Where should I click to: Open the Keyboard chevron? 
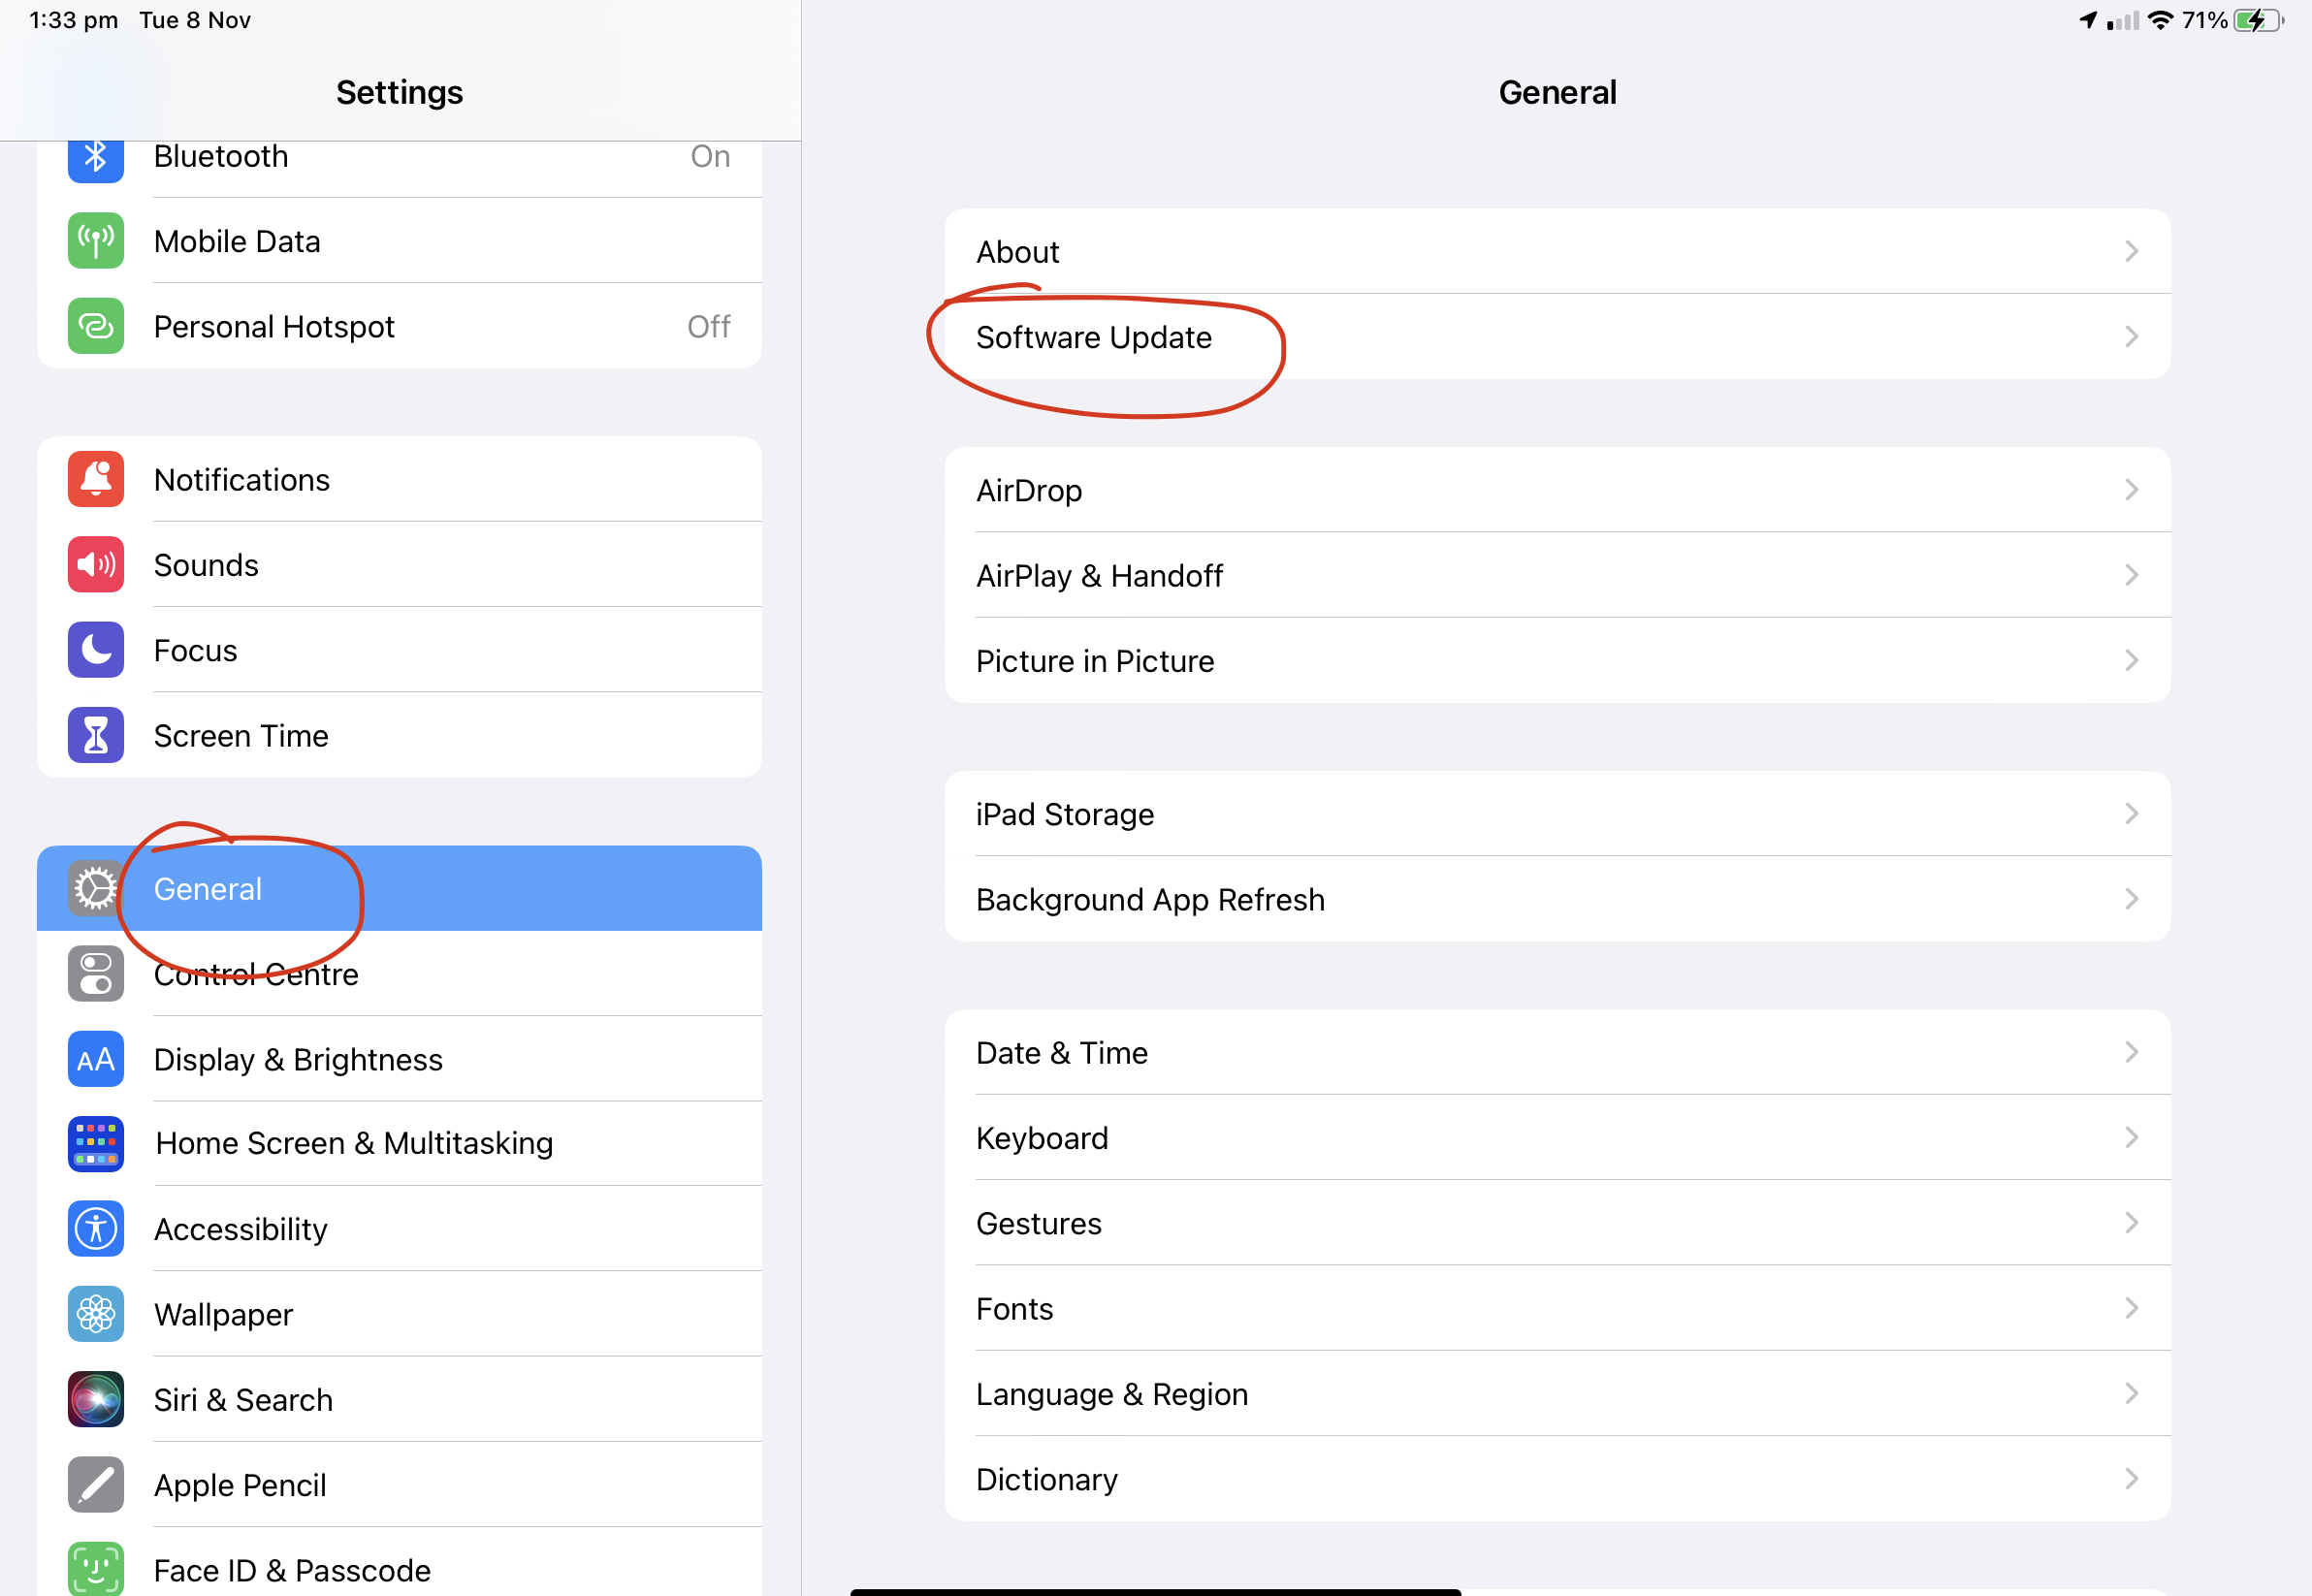[2131, 1138]
